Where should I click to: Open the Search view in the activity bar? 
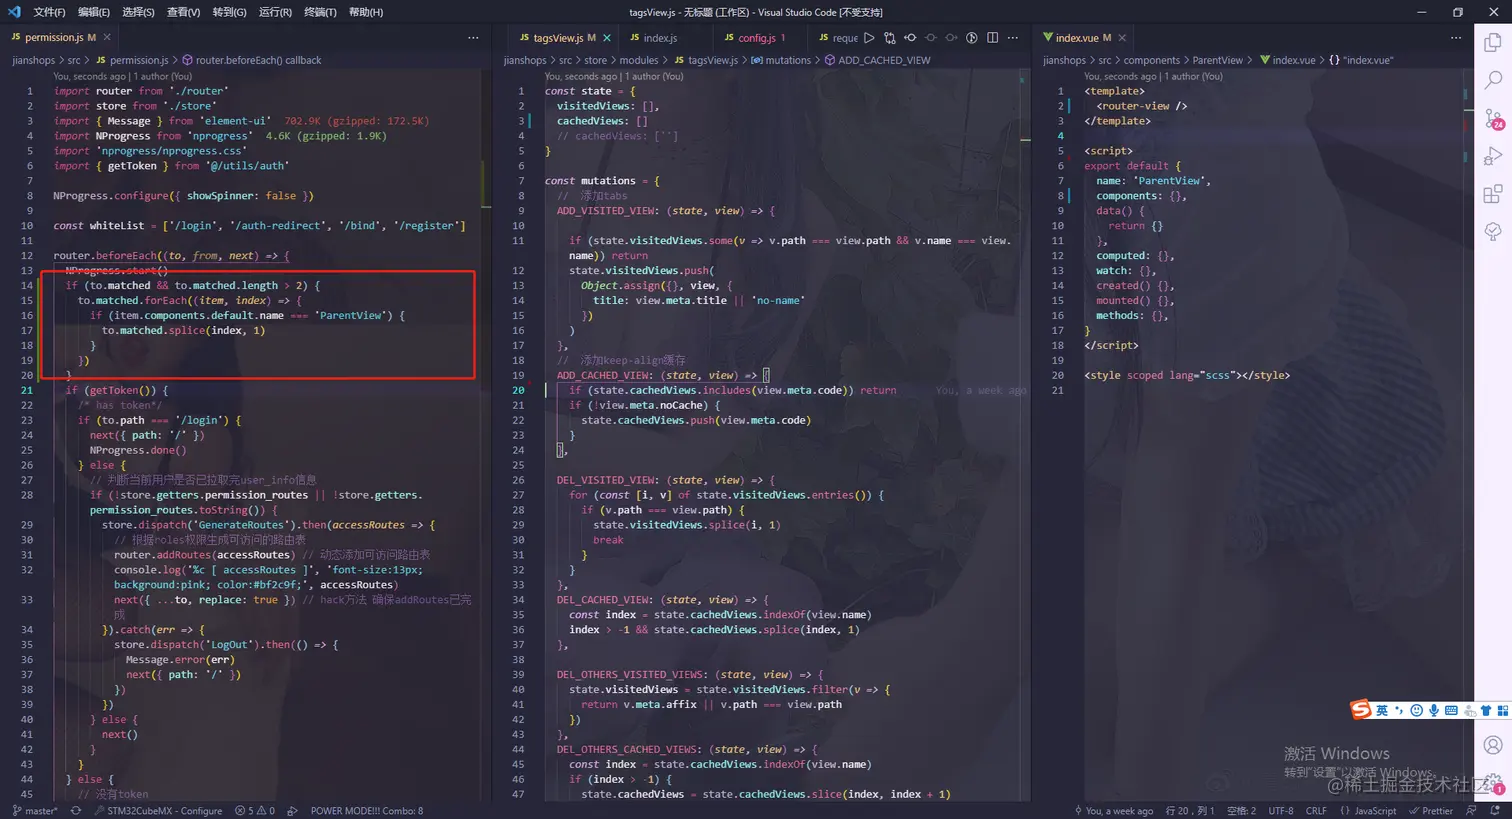point(1492,80)
